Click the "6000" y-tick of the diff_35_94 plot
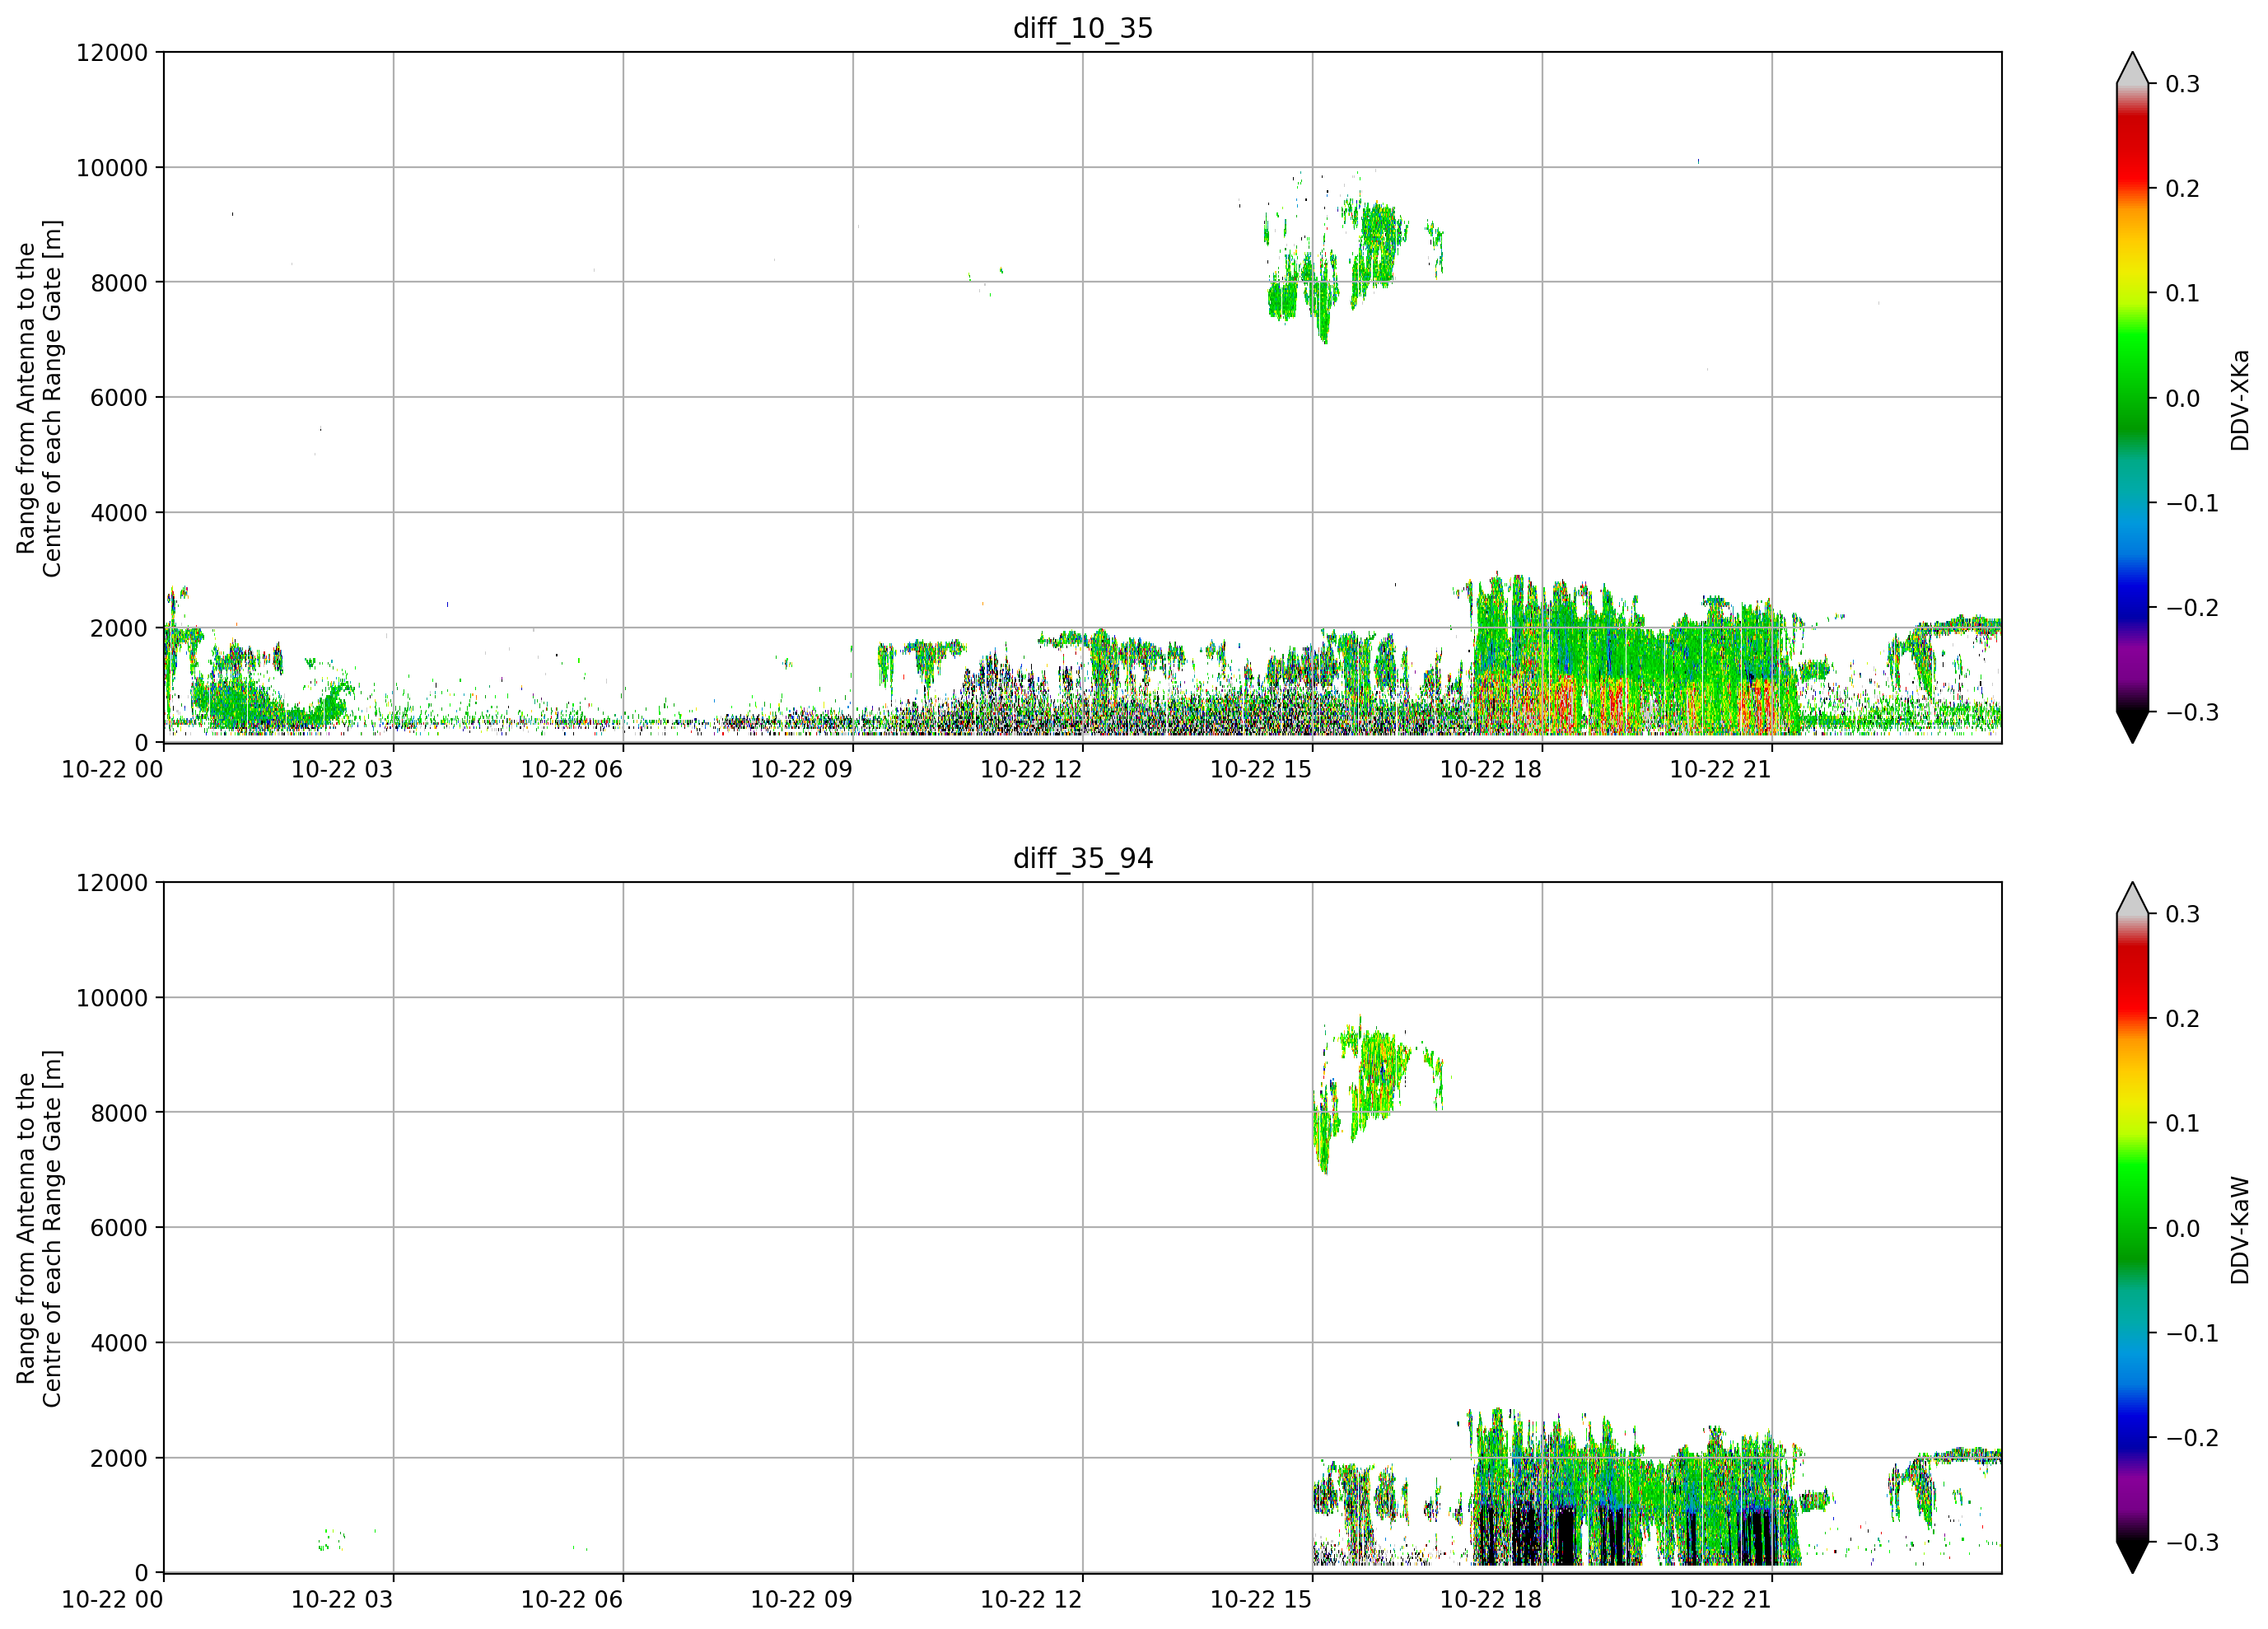 pos(119,1228)
